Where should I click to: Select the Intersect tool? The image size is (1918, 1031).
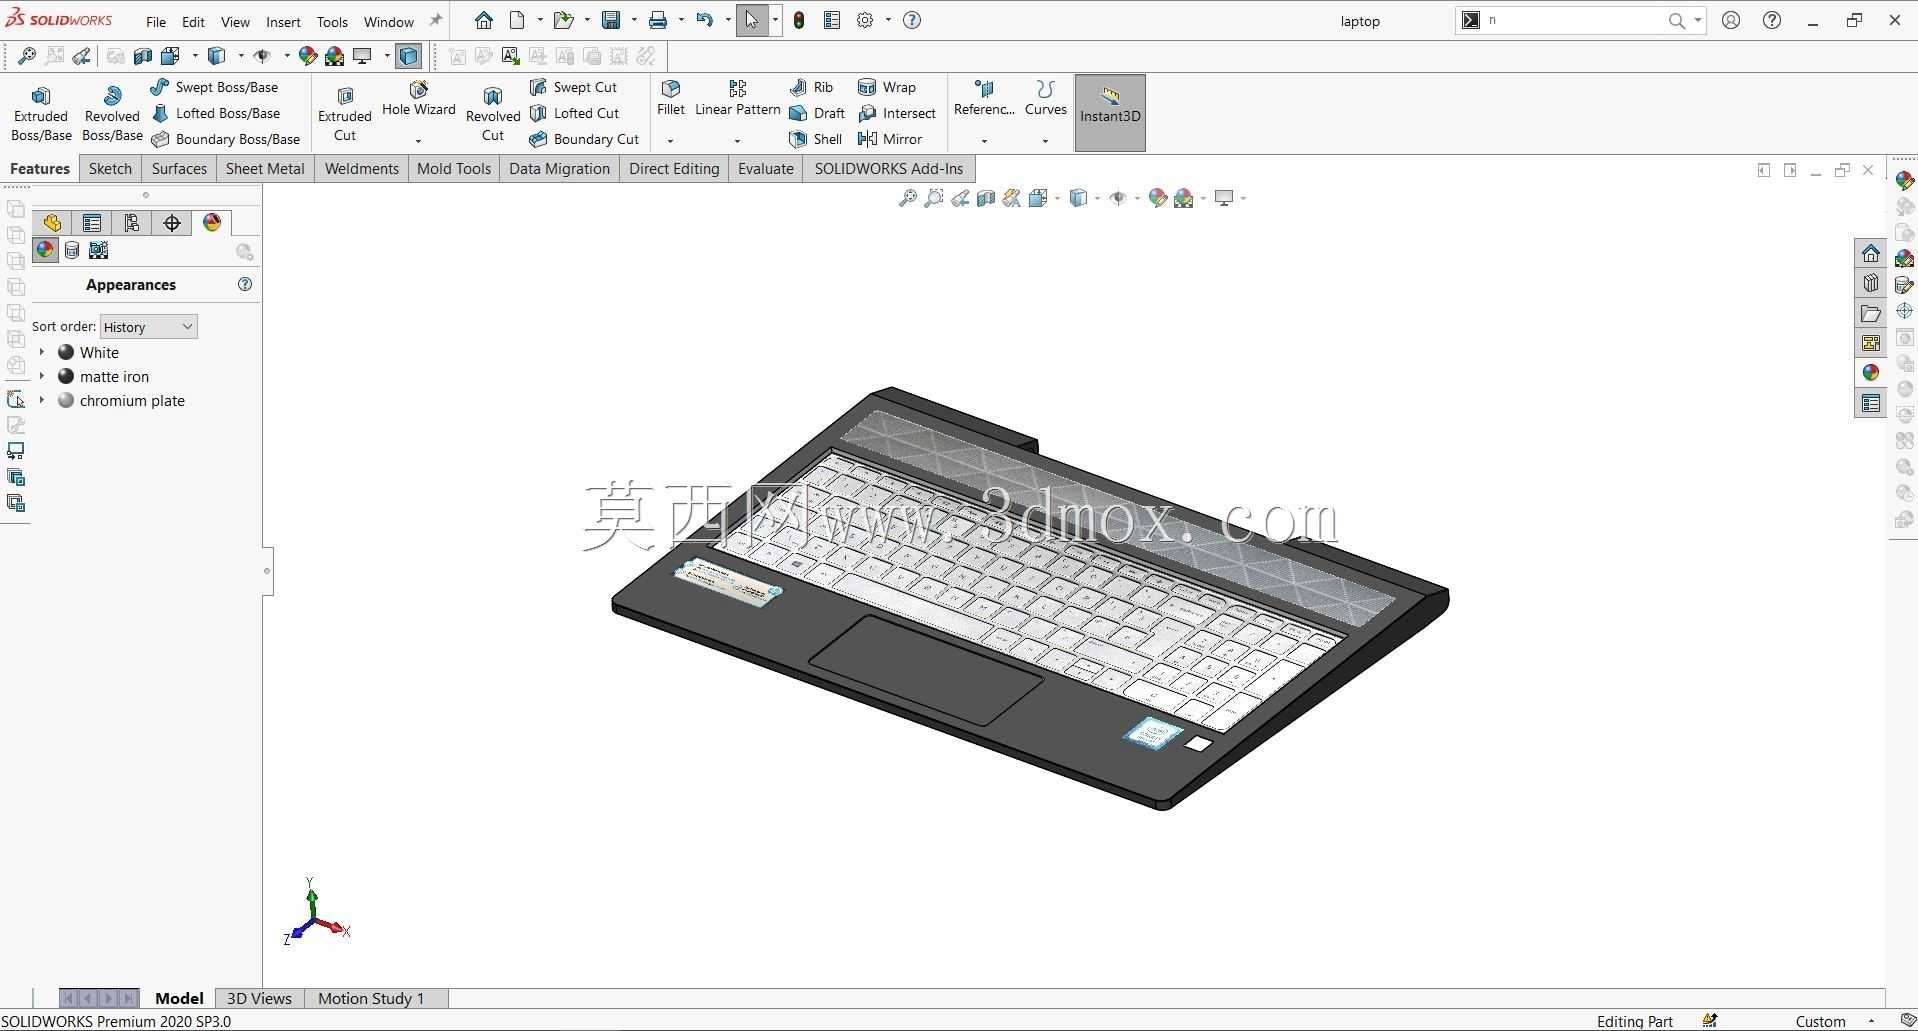897,113
